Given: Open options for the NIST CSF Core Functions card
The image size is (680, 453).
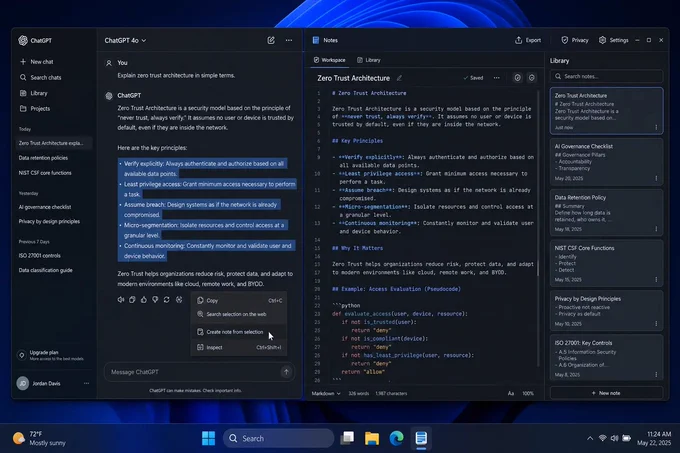Looking at the screenshot, I should coord(656,280).
